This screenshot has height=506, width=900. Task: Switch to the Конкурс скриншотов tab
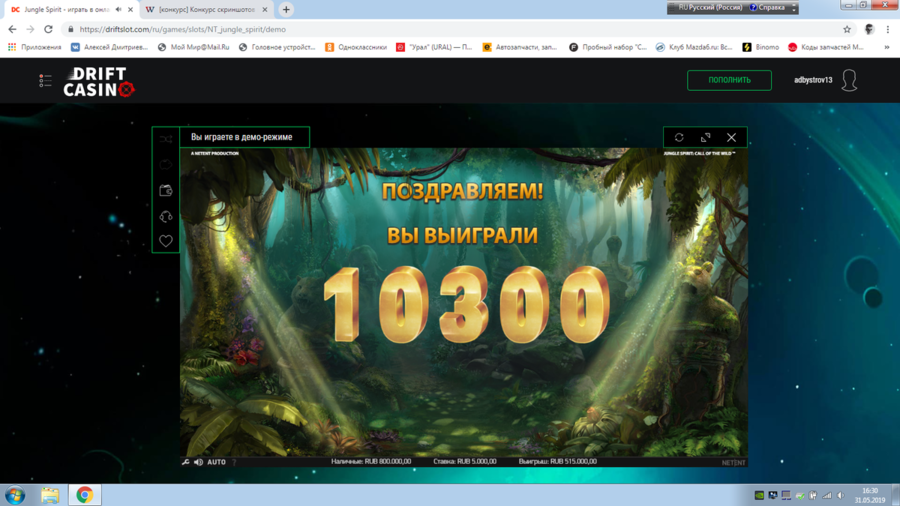click(205, 10)
